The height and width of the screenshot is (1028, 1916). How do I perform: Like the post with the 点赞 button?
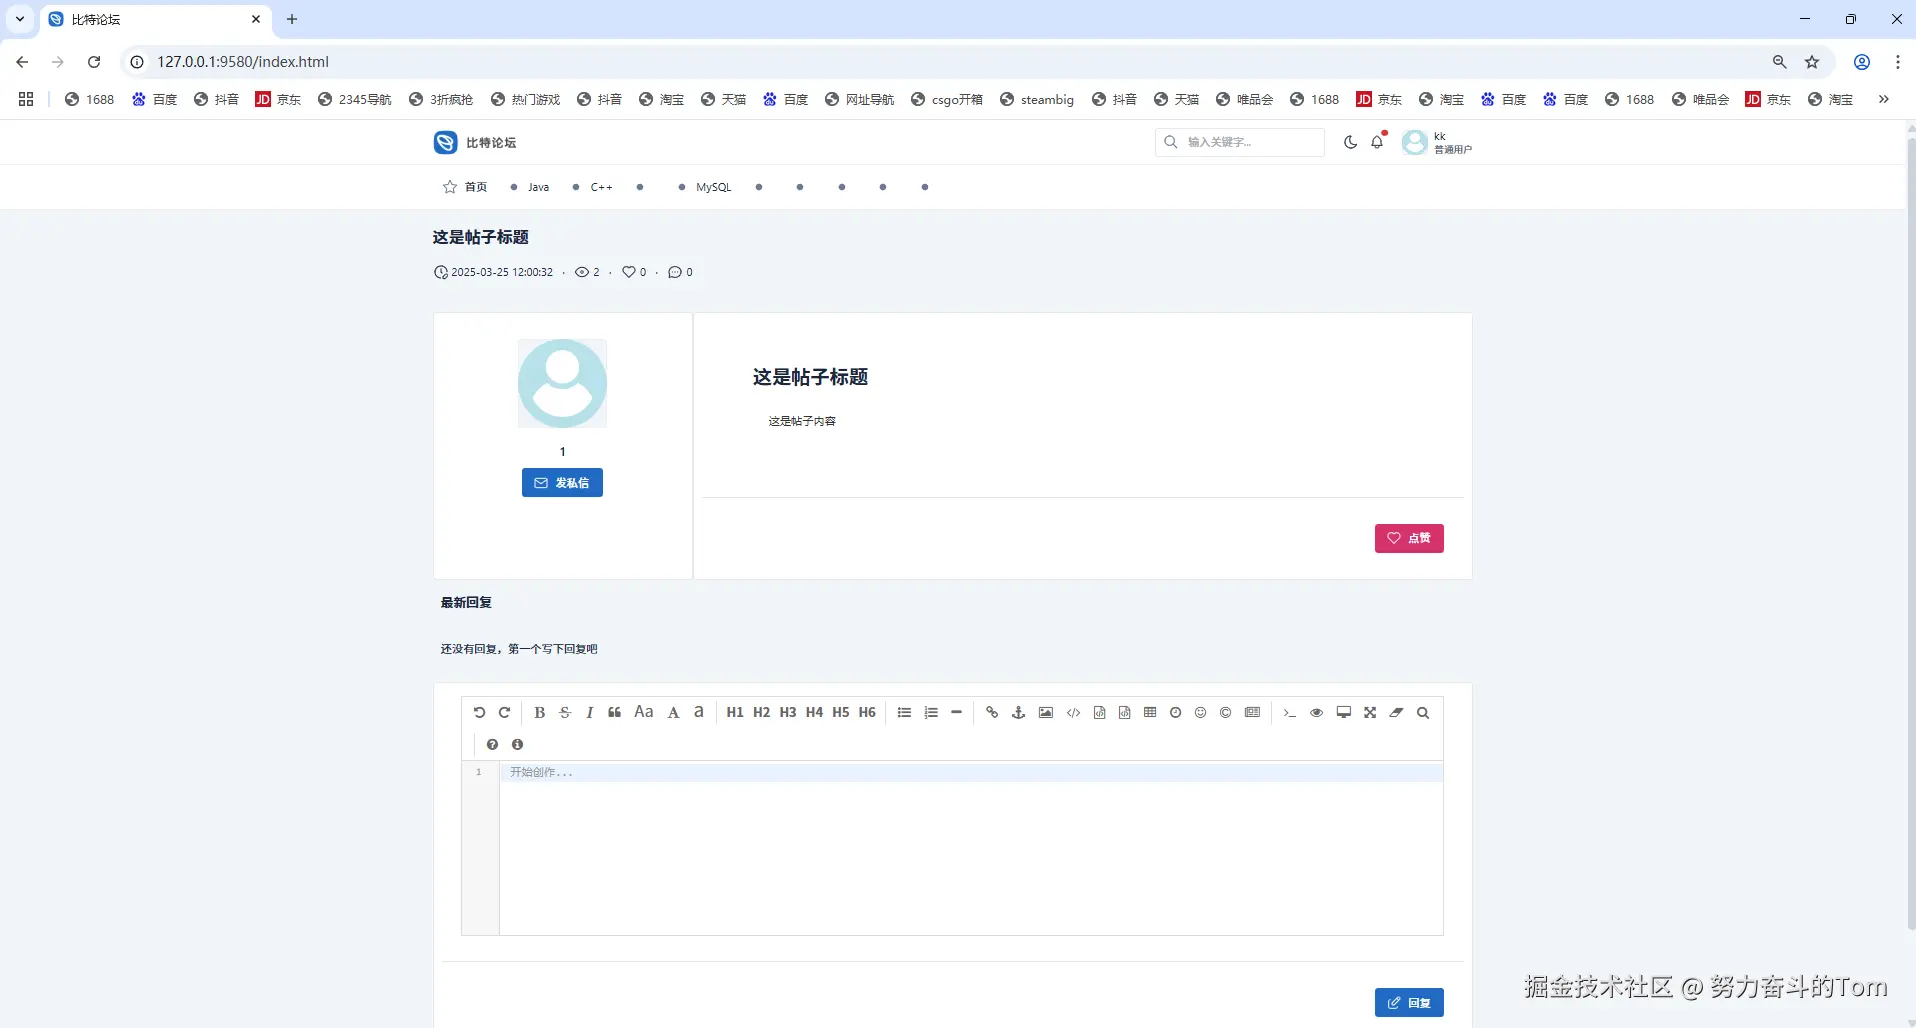[x=1409, y=538]
